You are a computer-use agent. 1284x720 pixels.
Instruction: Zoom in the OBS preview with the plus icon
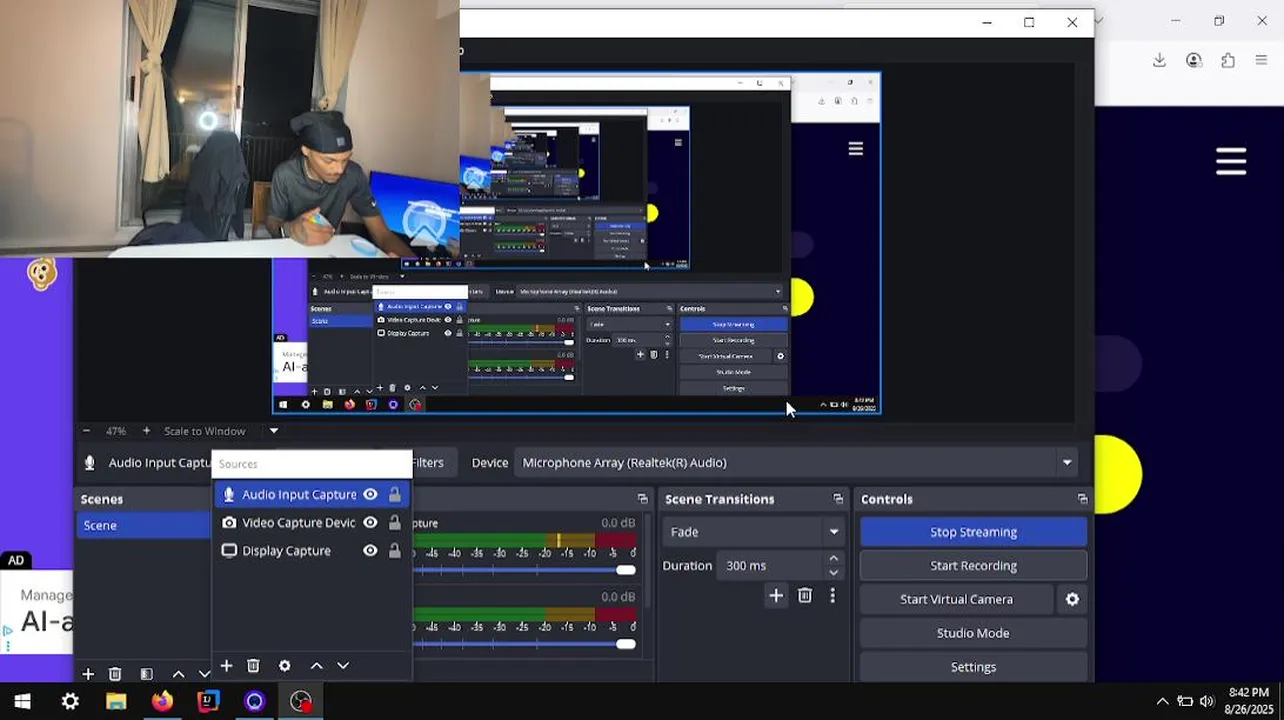[x=146, y=431]
